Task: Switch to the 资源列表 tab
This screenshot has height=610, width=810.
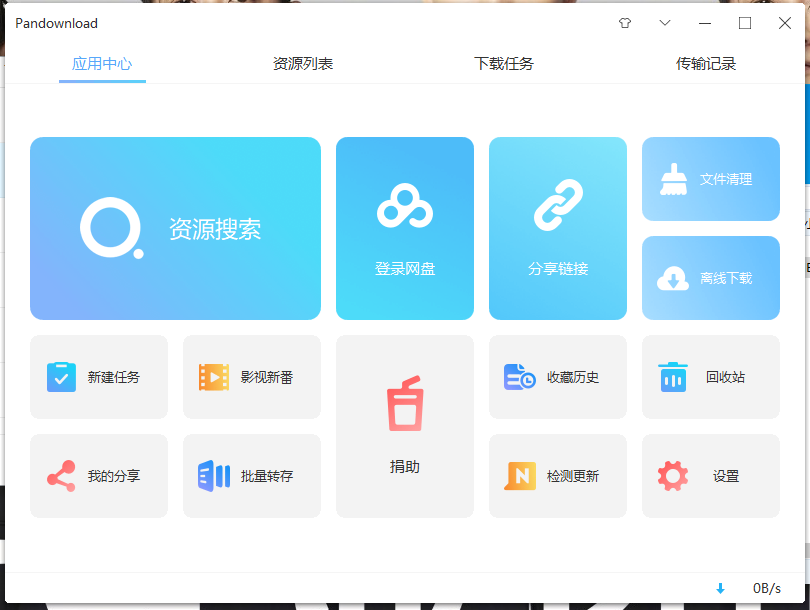Action: click(x=302, y=62)
